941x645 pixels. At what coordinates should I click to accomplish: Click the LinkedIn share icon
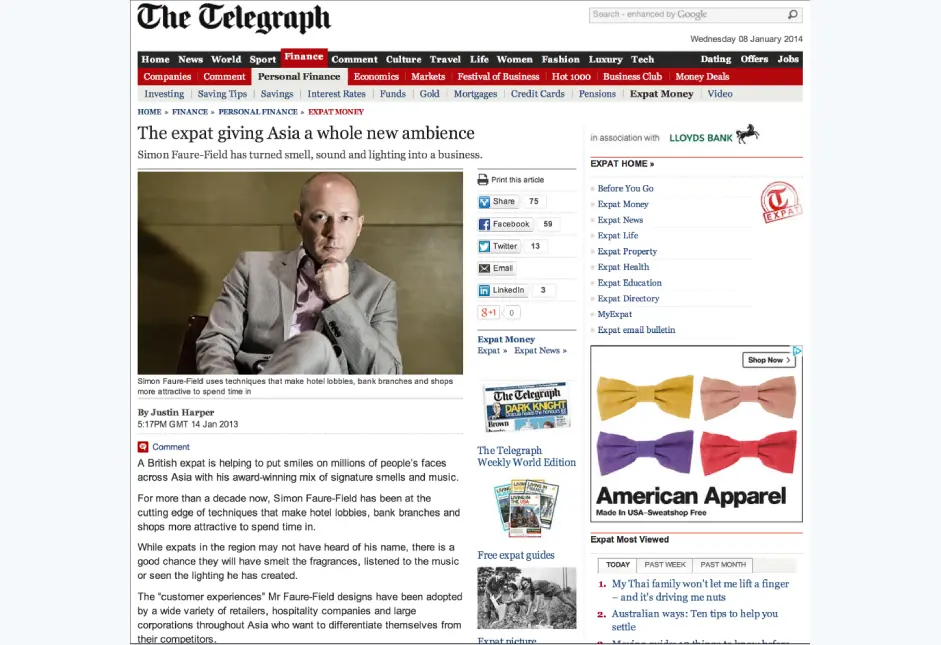click(484, 291)
